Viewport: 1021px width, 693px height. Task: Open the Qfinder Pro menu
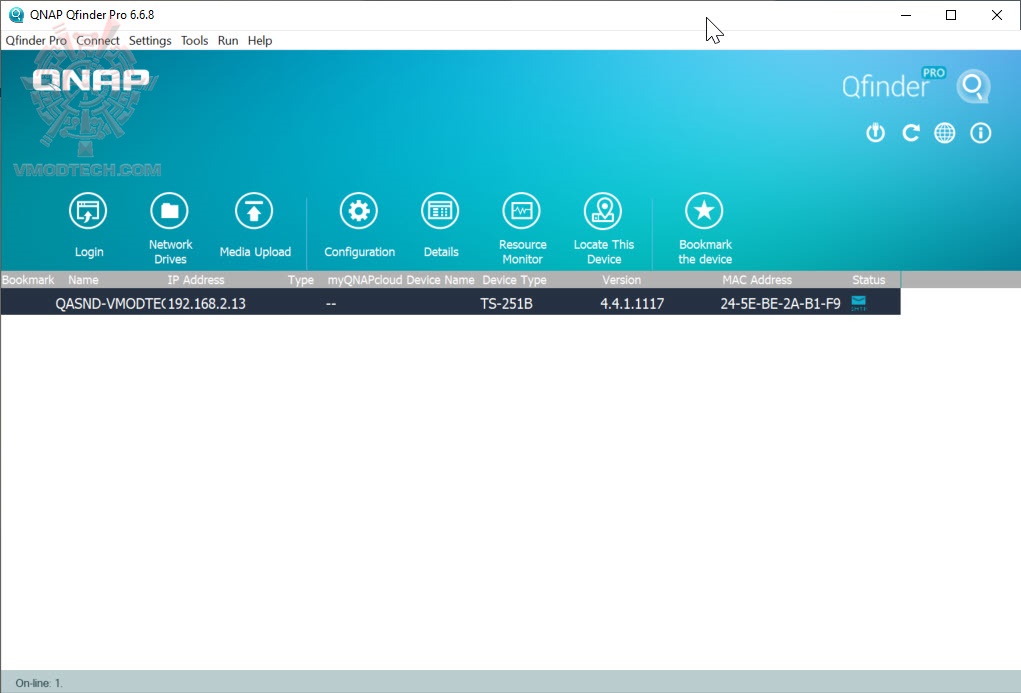tap(36, 40)
